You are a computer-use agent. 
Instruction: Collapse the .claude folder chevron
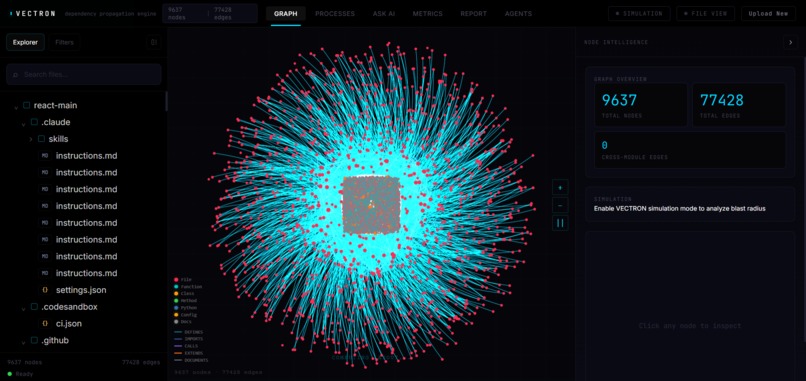(24, 123)
